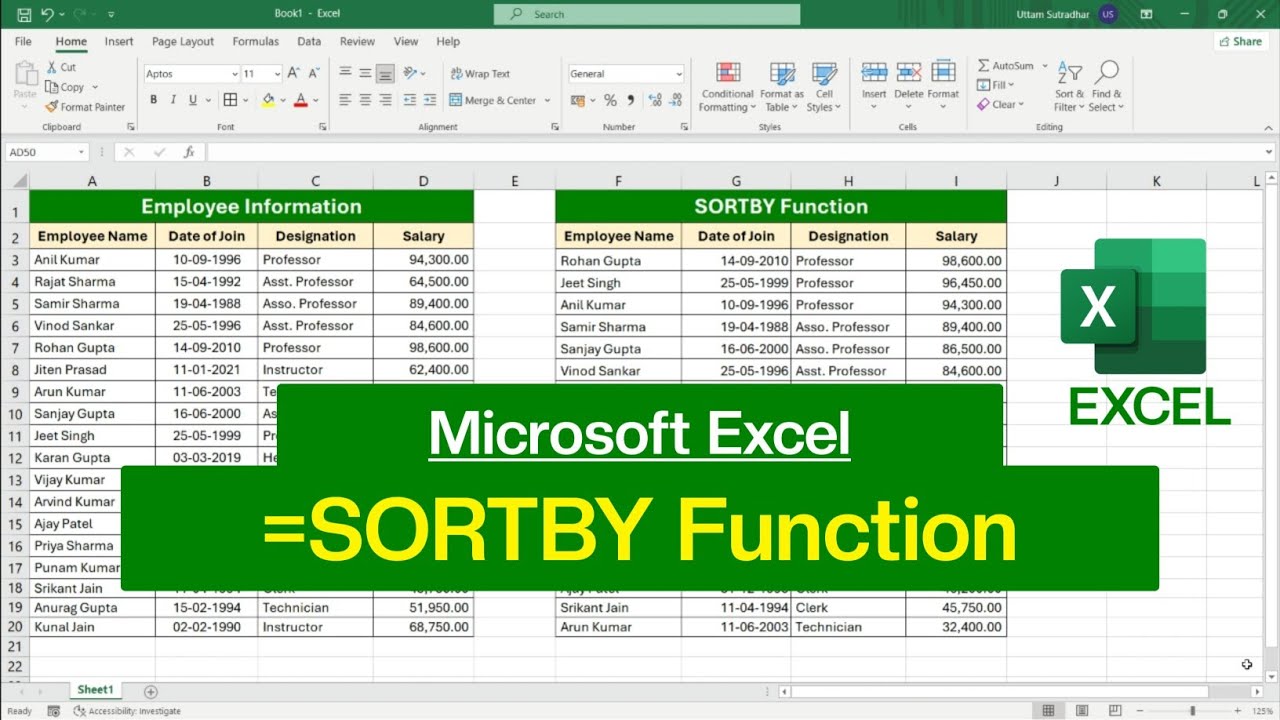Viewport: 1280px width, 720px height.
Task: Click the Align Right icon
Action: [x=385, y=100]
